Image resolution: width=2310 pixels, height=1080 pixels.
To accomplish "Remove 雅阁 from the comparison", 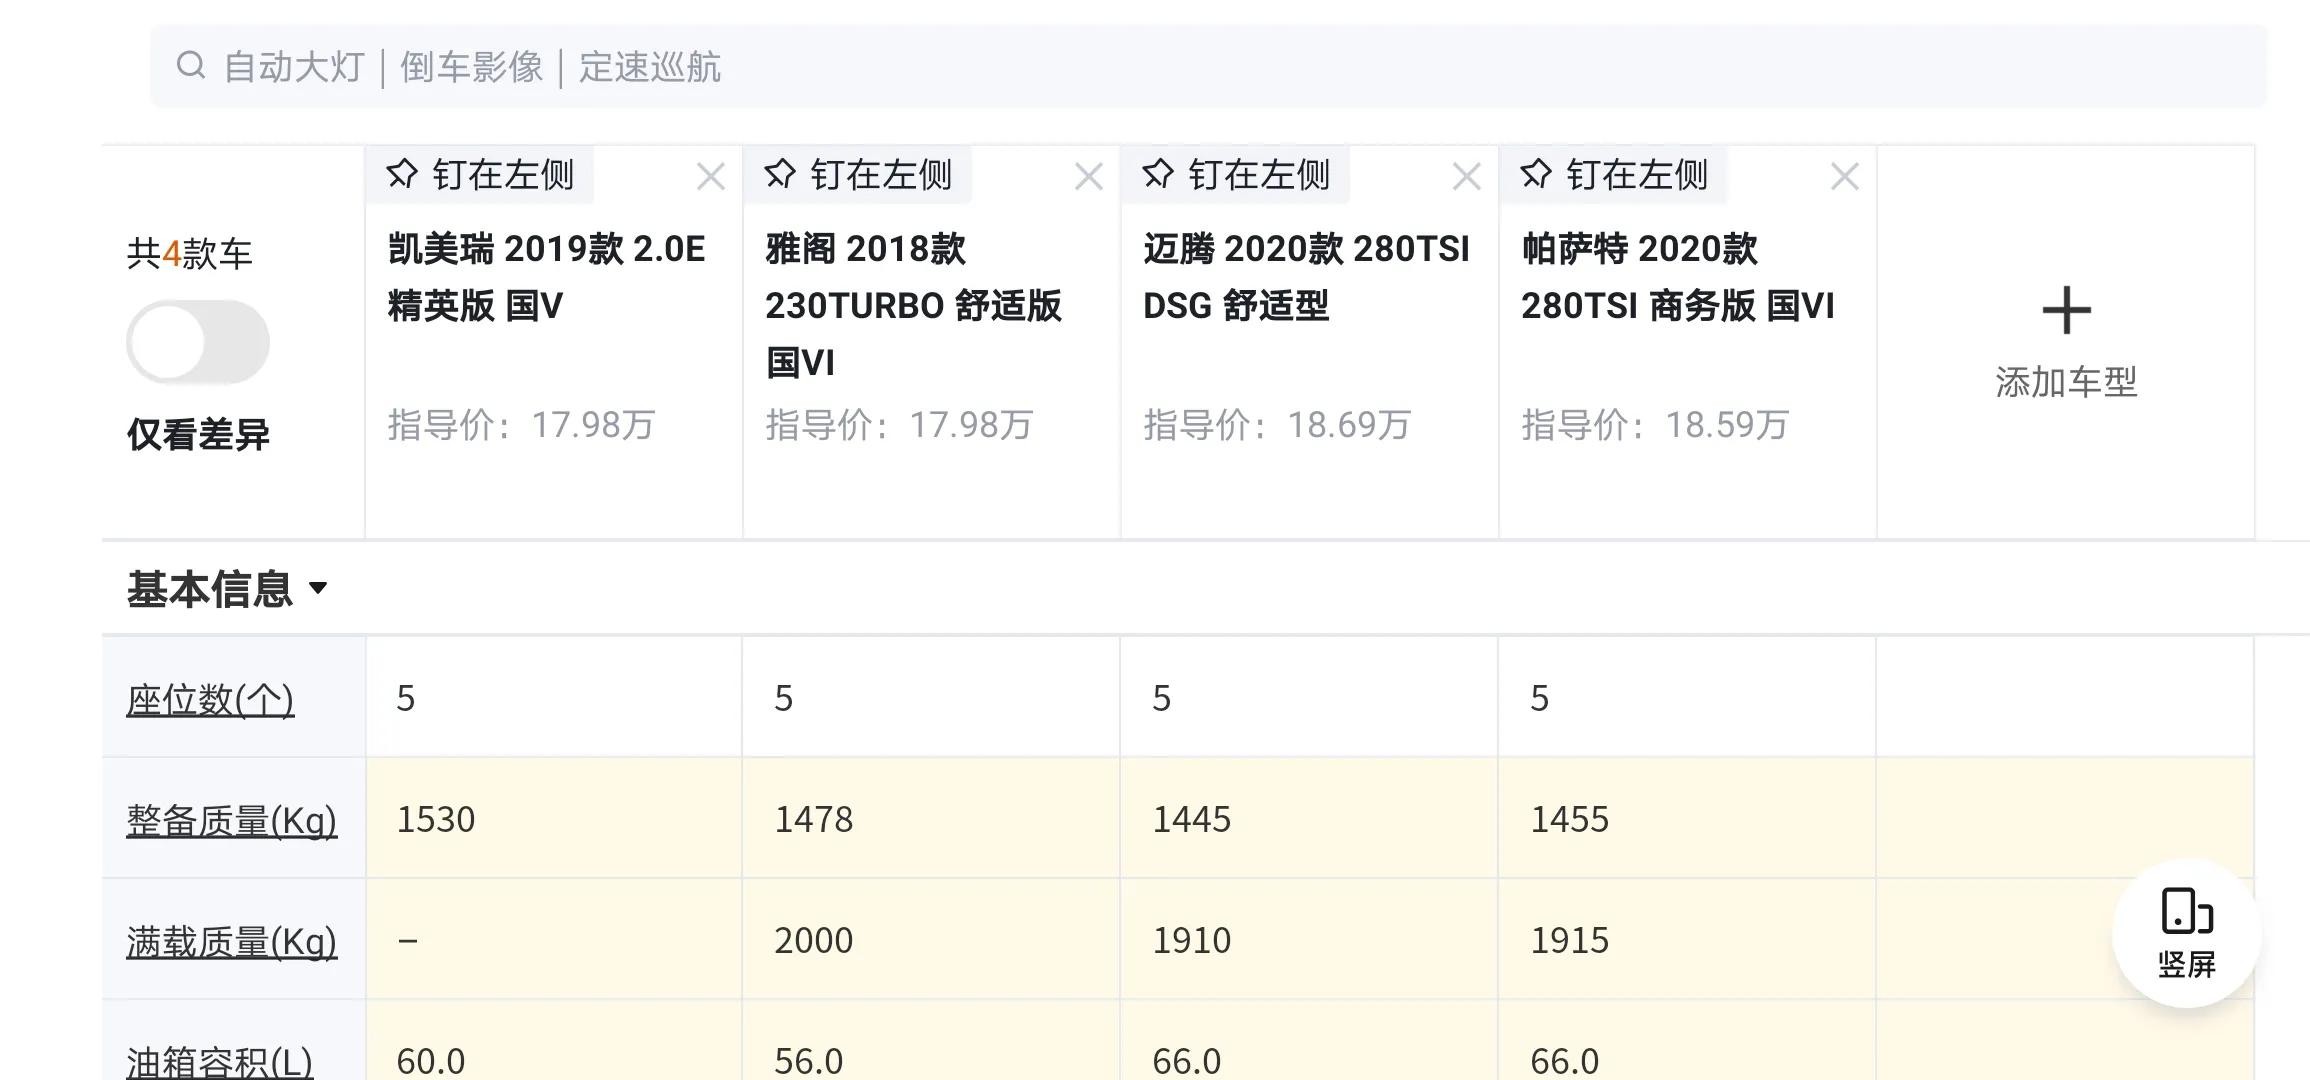I will [1088, 176].
